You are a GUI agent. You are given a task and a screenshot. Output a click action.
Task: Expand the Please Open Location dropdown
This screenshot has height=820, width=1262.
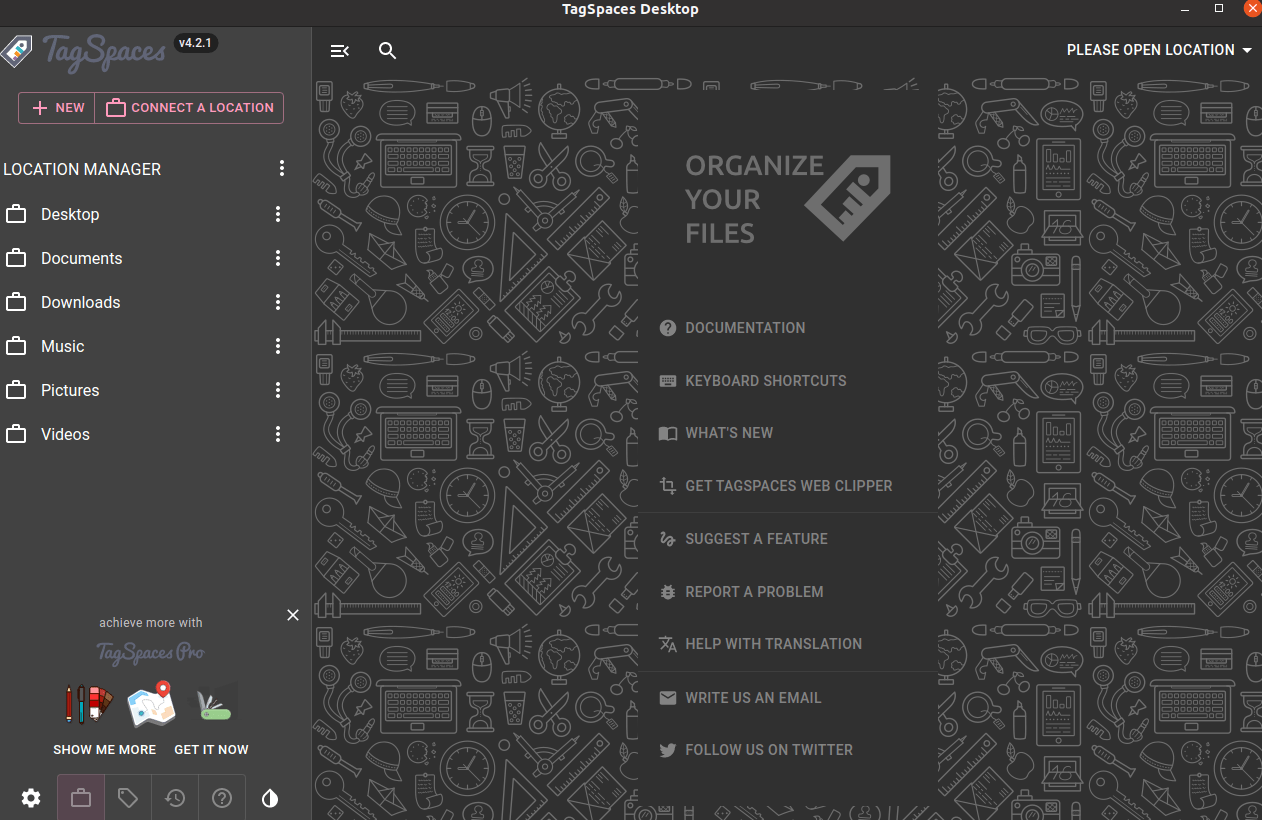1159,50
